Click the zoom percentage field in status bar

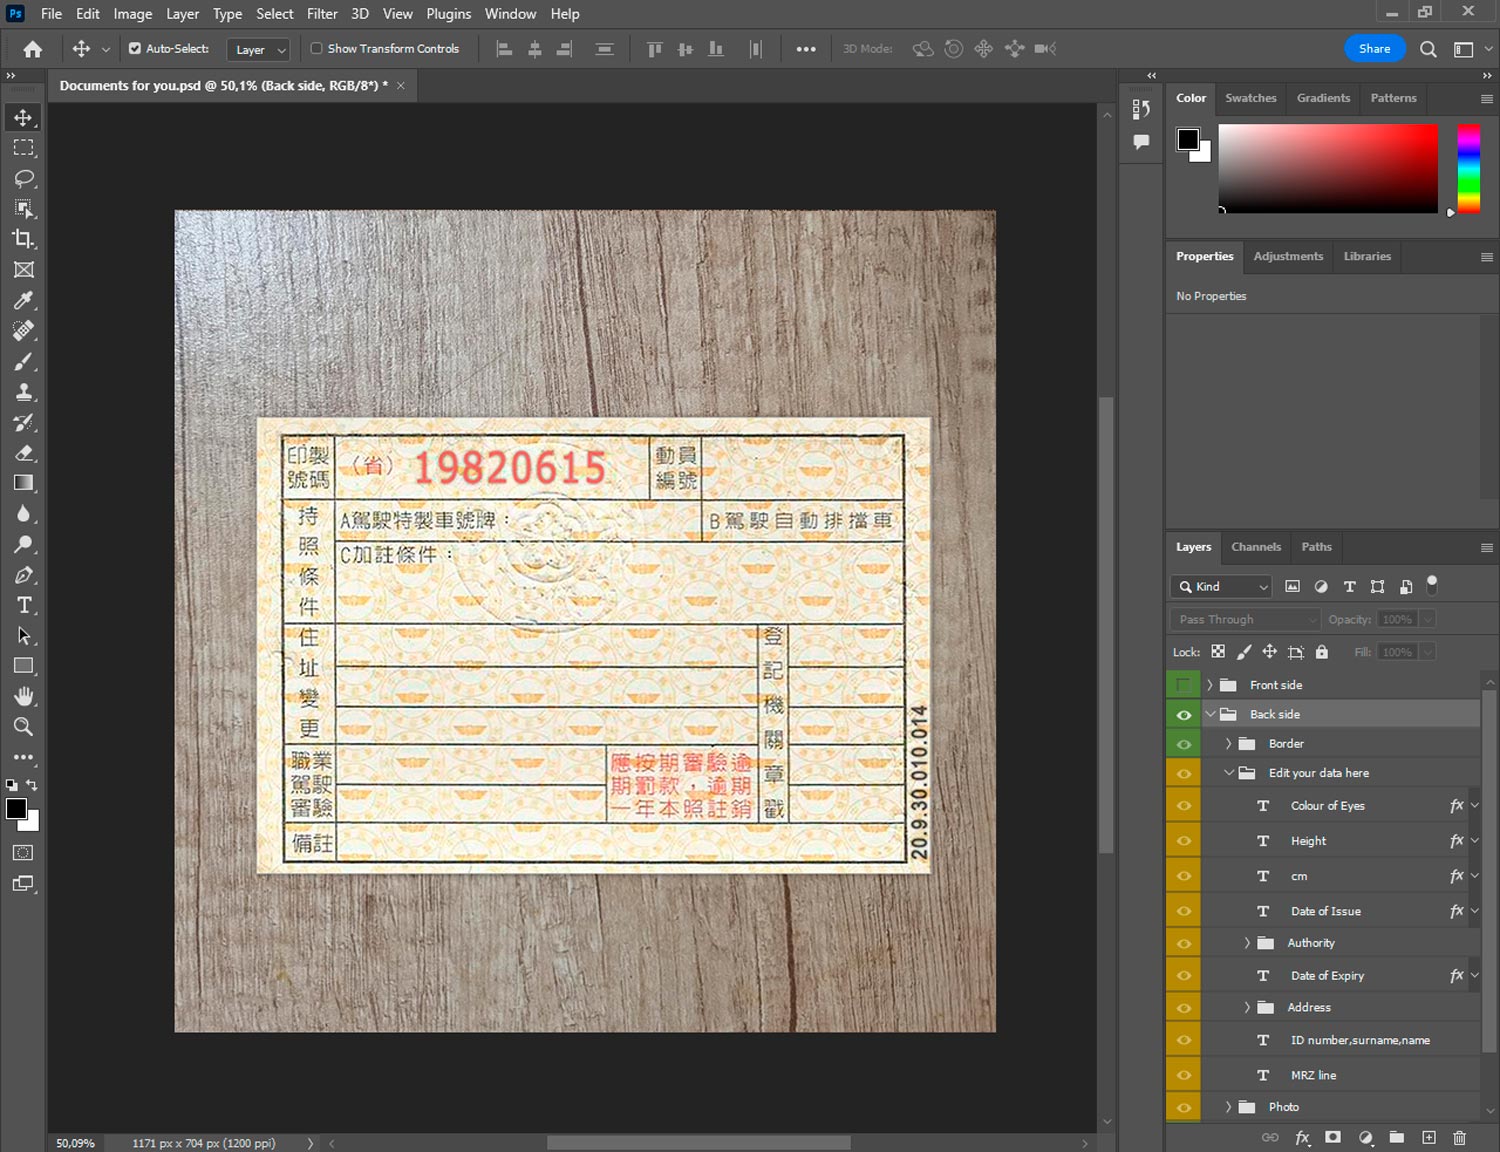tap(76, 1143)
